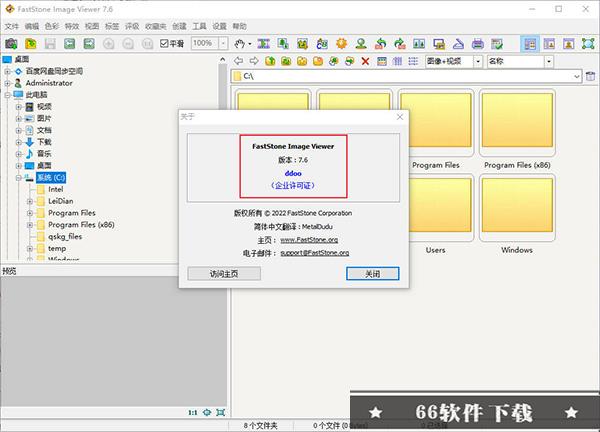Open the 特效 menu
600x432 pixels.
click(72, 26)
